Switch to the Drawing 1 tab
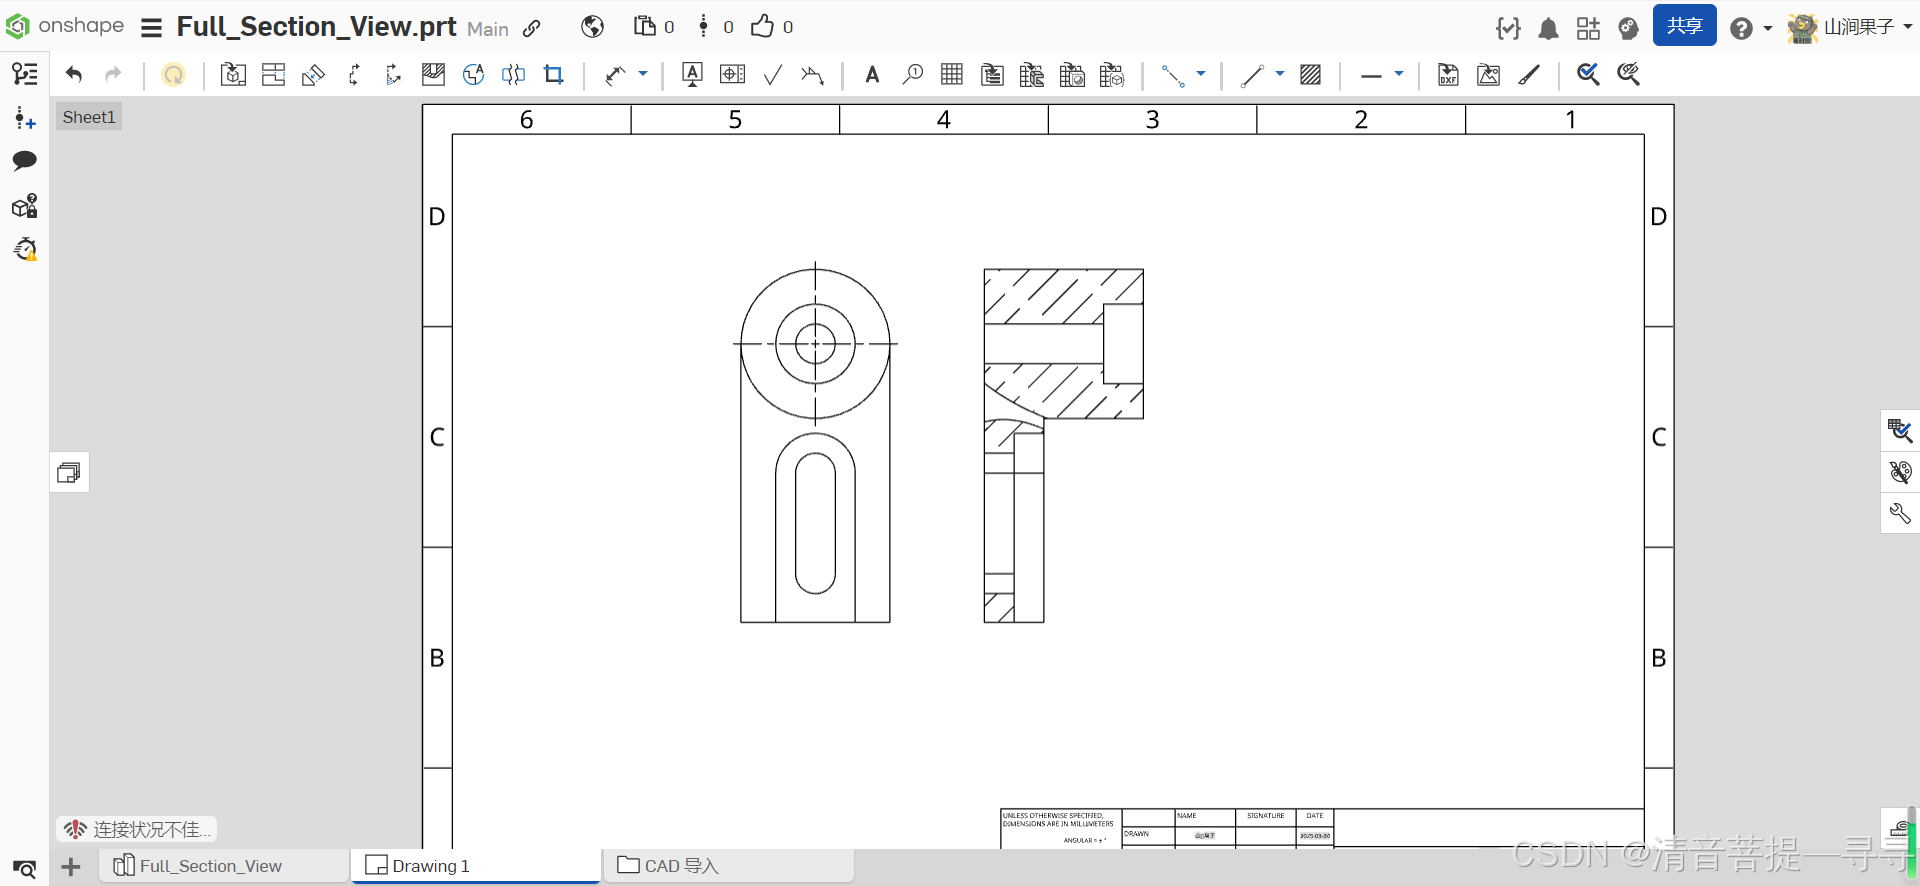 (475, 865)
